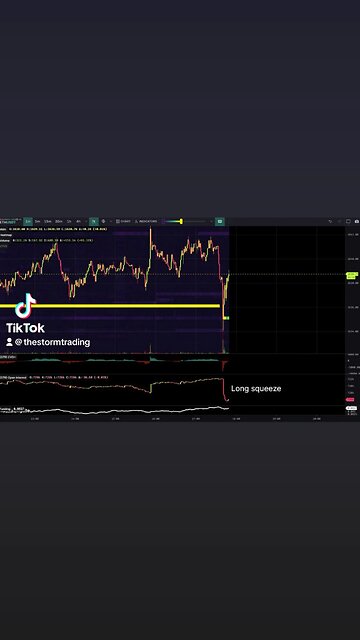Viewport: 360px width, 640px height.
Task: Select the 1m timeframe
Action: pos(28,221)
